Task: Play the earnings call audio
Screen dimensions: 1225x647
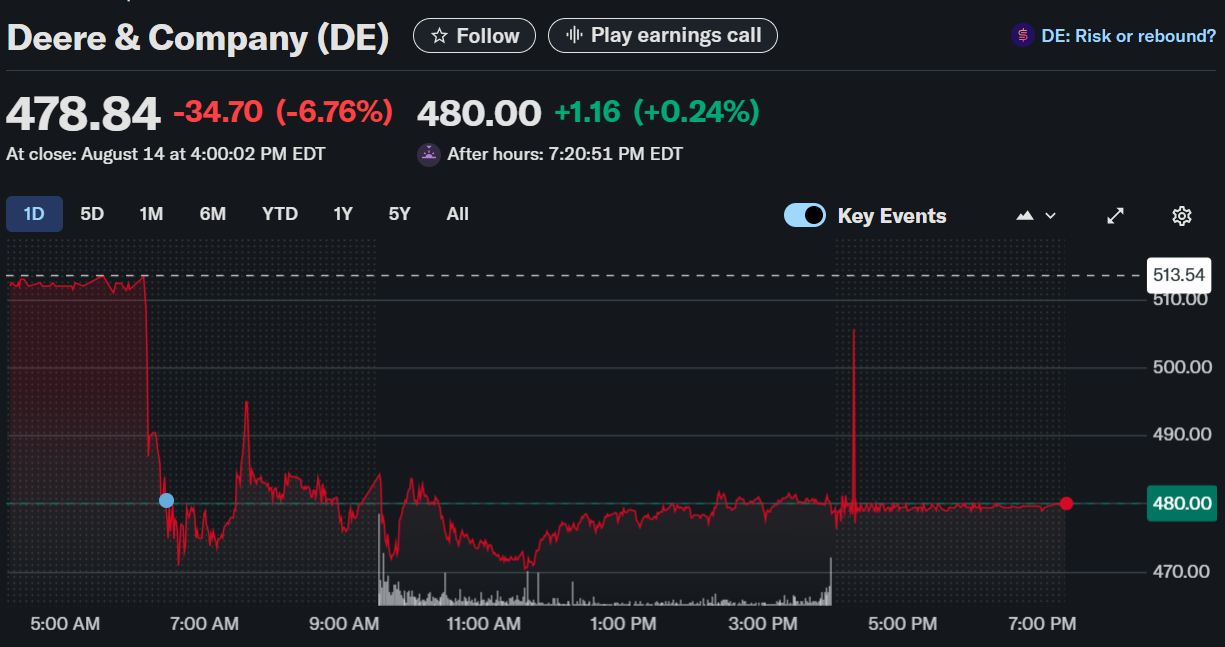Action: point(663,36)
